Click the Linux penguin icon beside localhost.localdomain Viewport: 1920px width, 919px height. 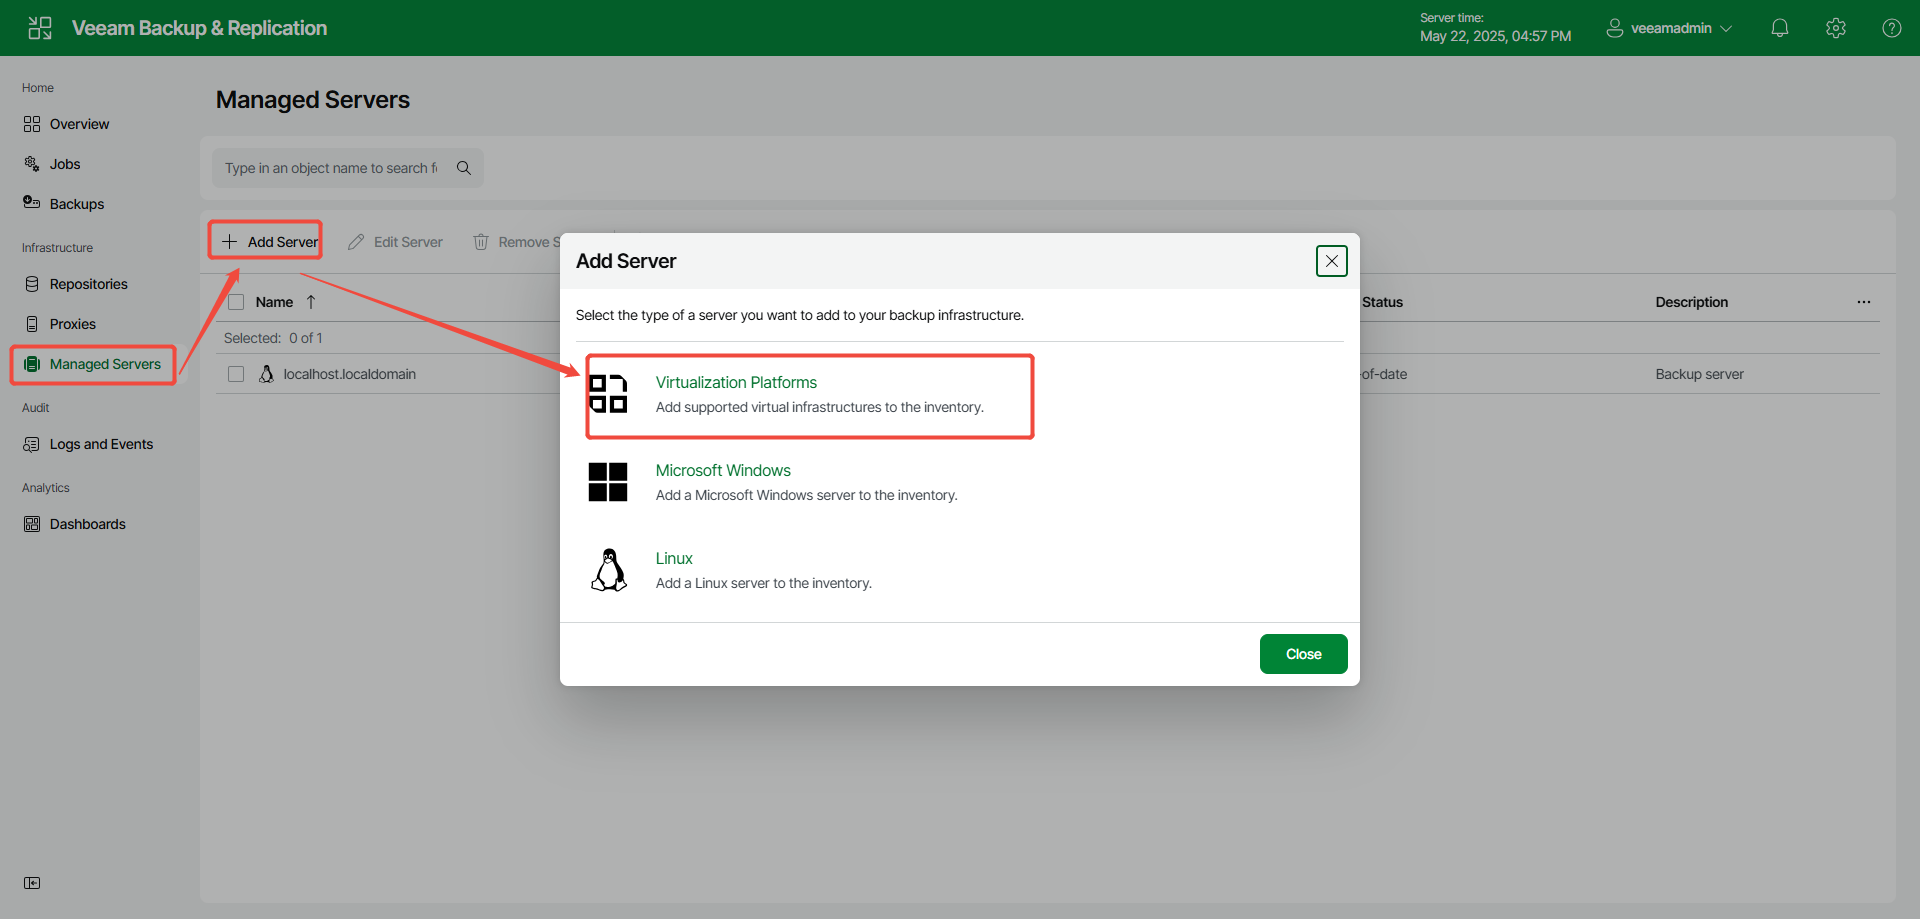pos(266,374)
